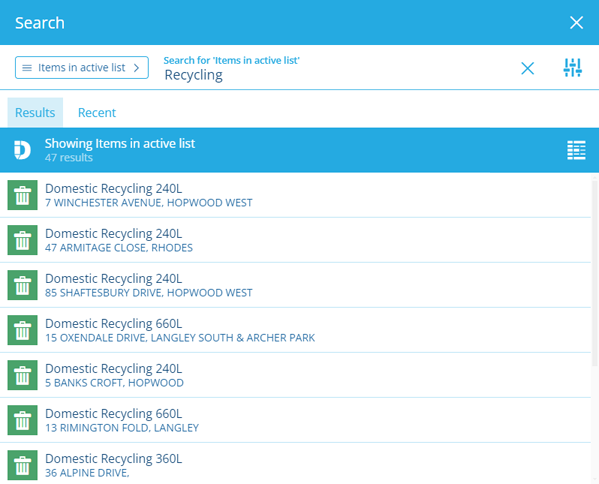Click bin icon for 47 Armitage Close
Viewport: 599px width, 484px height.
pyautogui.click(x=23, y=240)
